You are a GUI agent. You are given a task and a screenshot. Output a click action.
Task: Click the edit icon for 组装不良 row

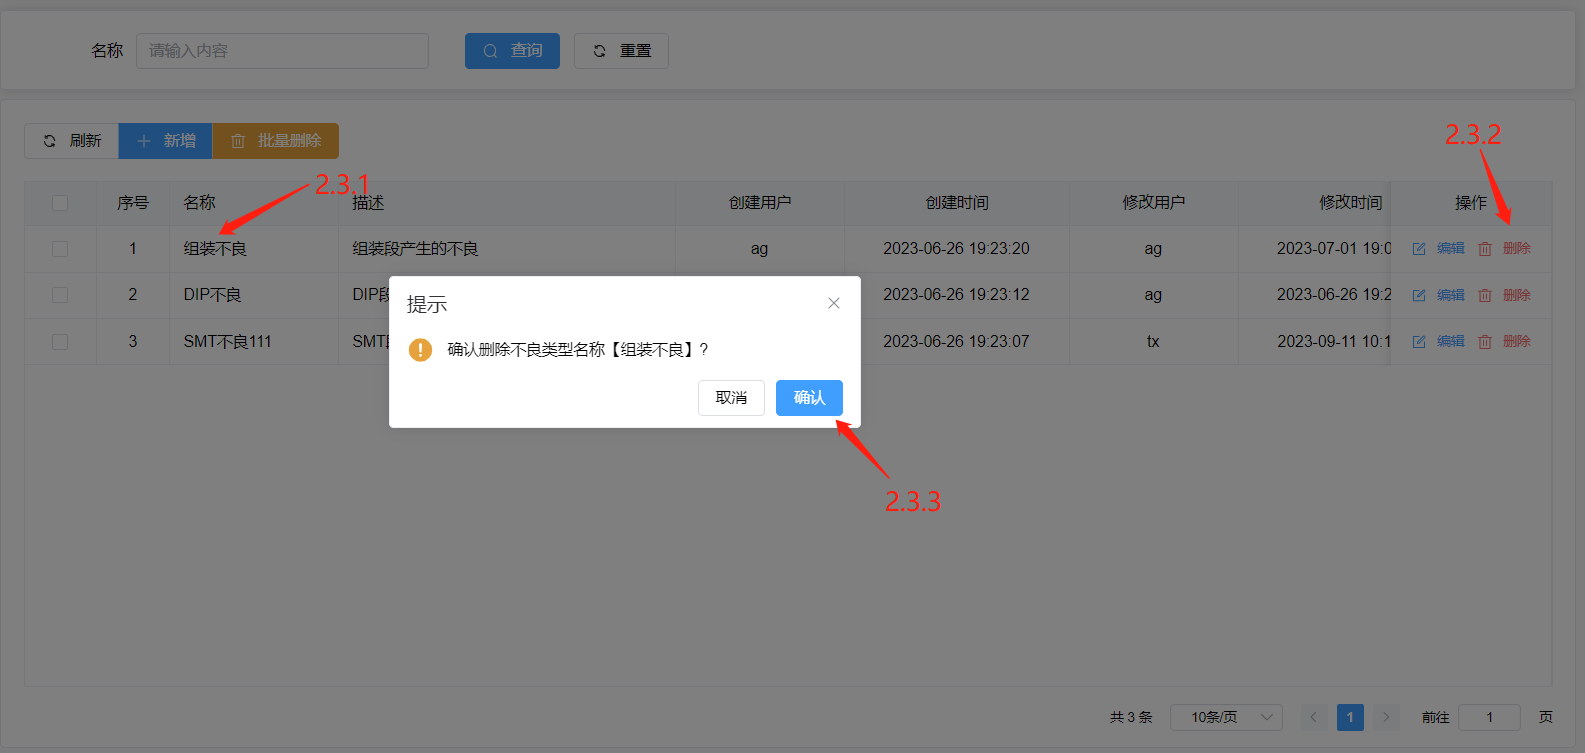point(1419,249)
